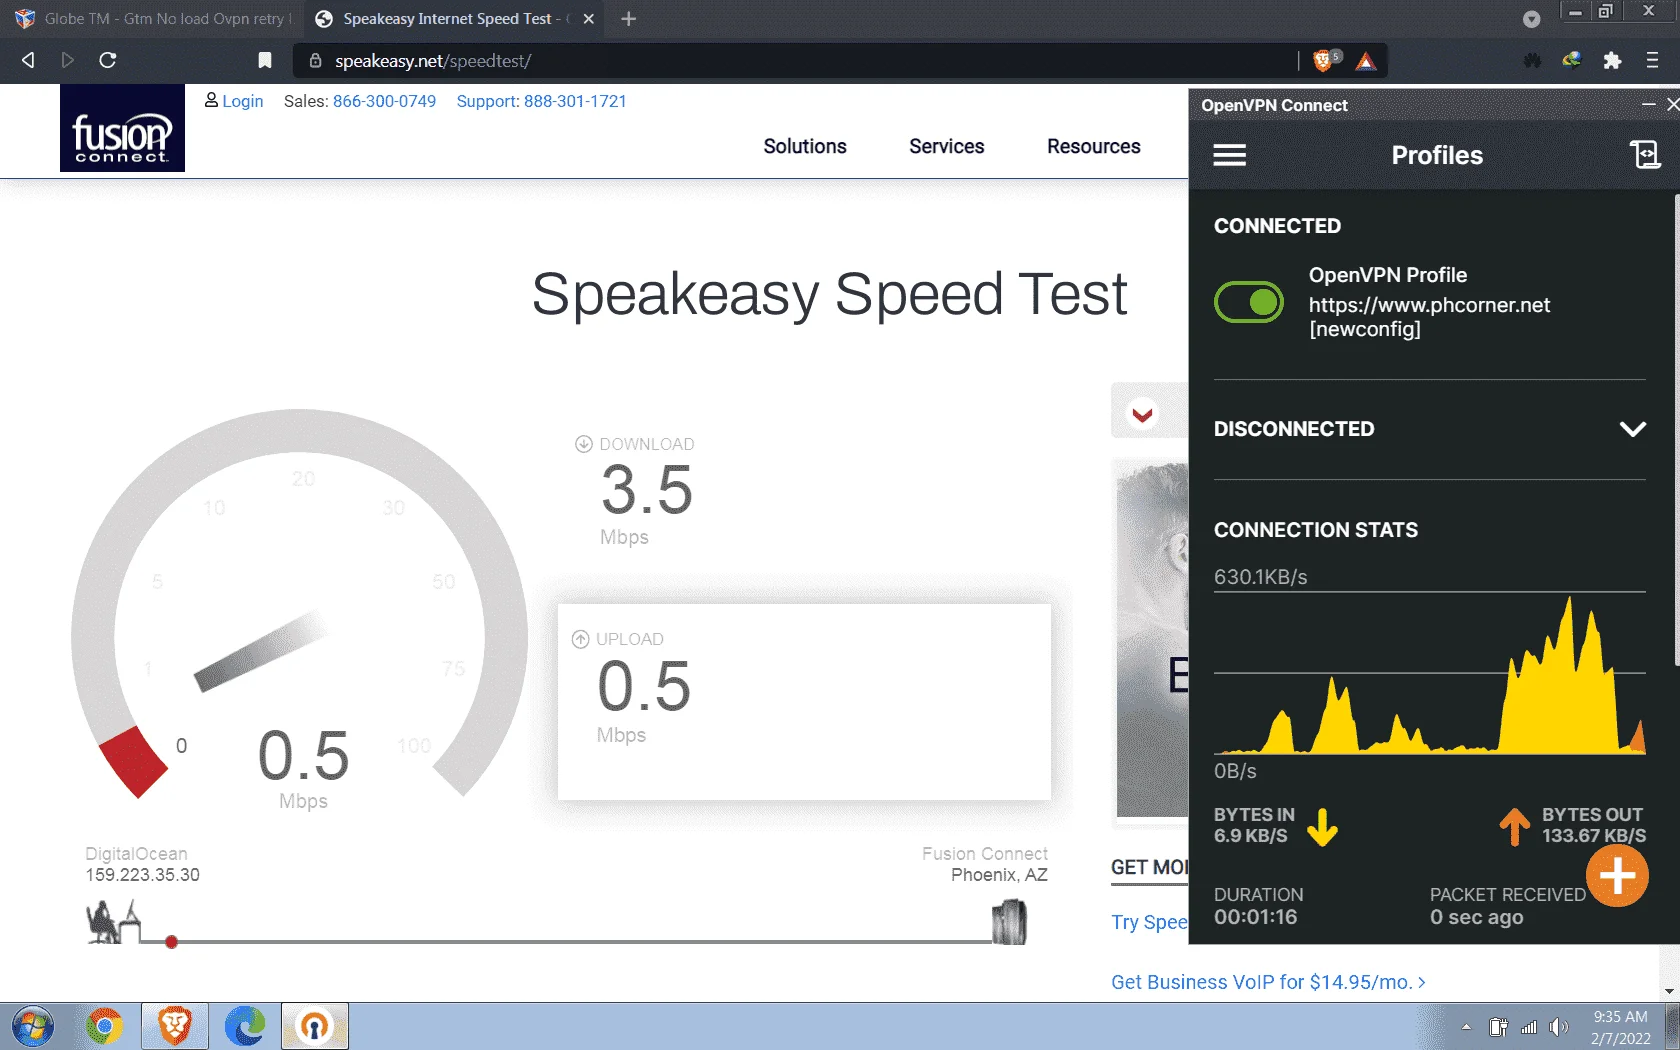Open the Brave main menu button
The width and height of the screenshot is (1680, 1050).
coord(1652,61)
